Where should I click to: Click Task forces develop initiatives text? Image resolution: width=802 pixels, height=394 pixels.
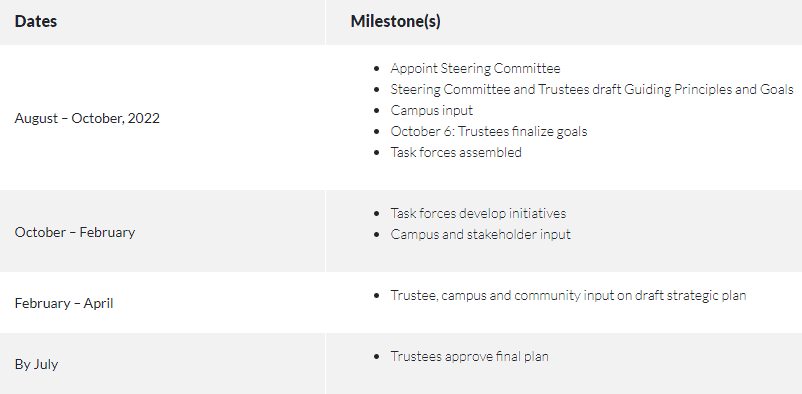(x=478, y=213)
